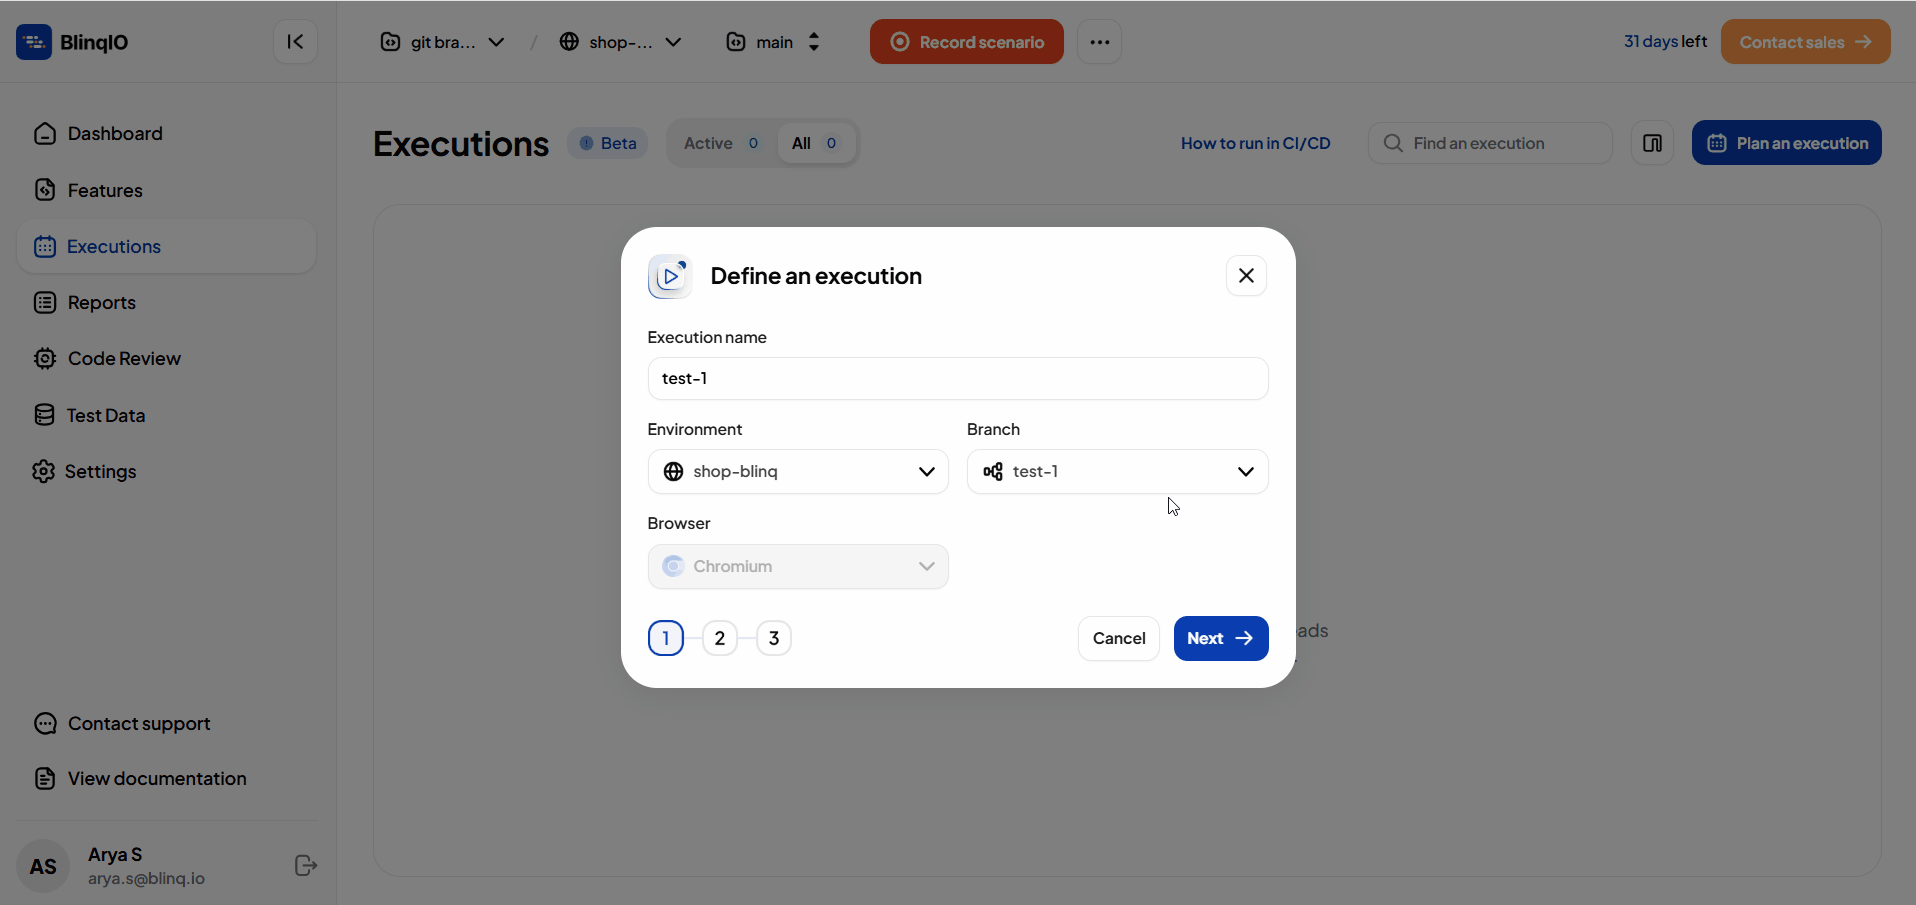The height and width of the screenshot is (905, 1916).
Task: Click the Execution name input field
Action: coord(957,379)
